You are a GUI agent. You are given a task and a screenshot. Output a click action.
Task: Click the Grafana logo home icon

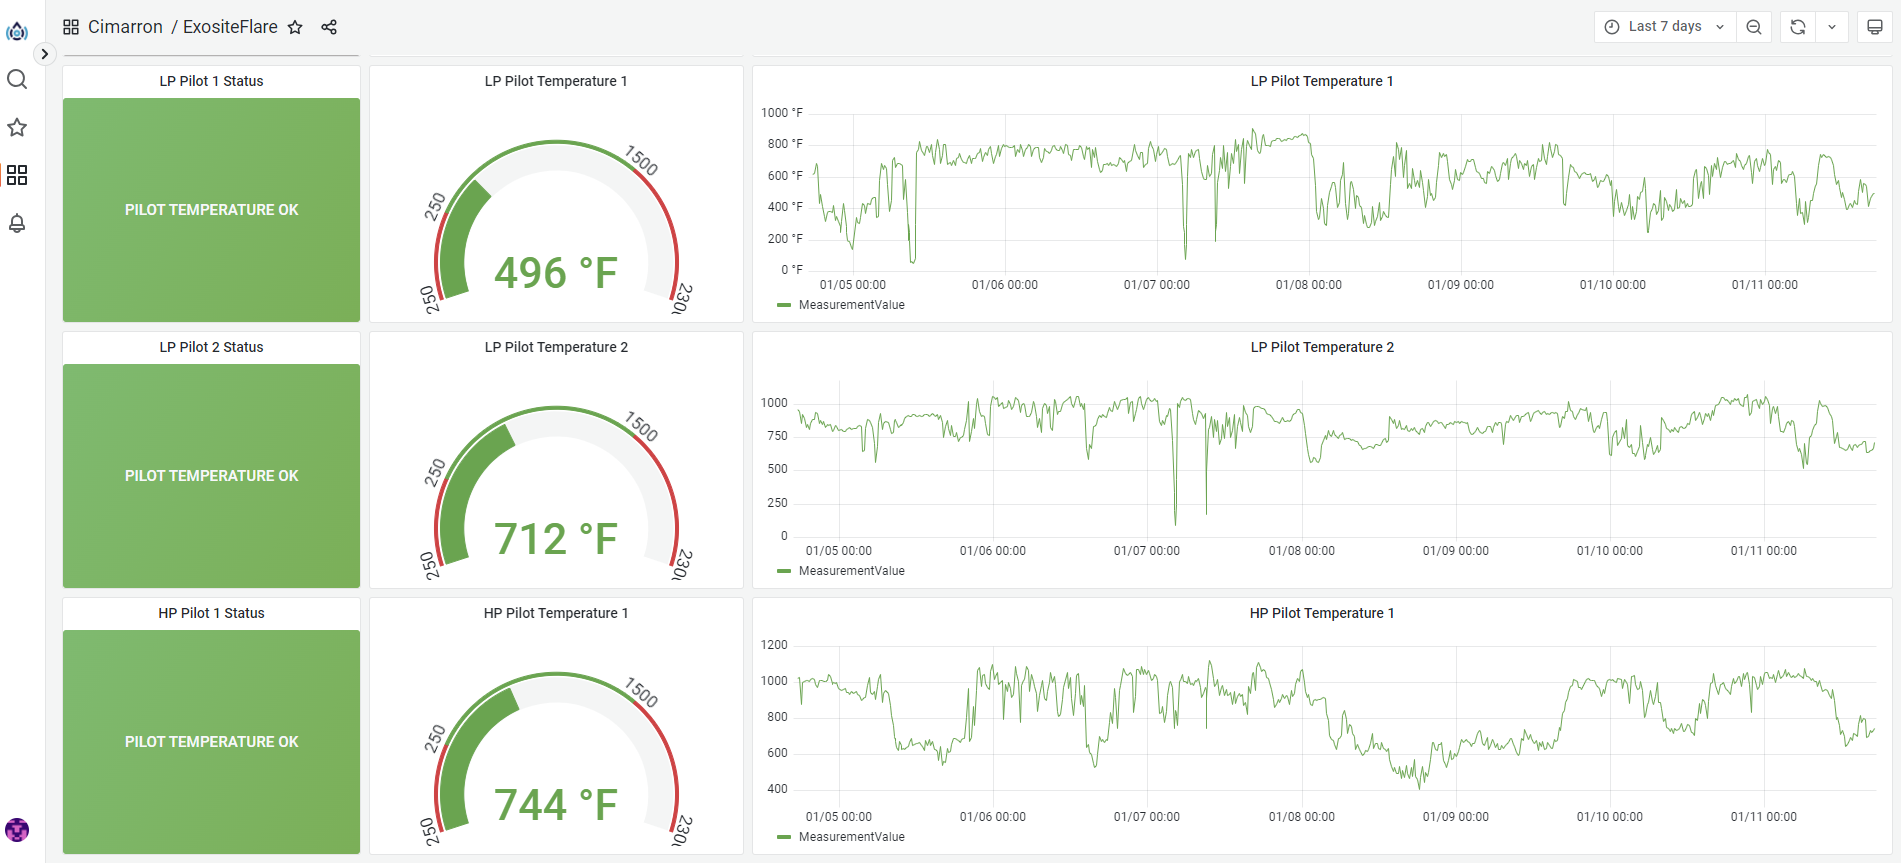[17, 32]
